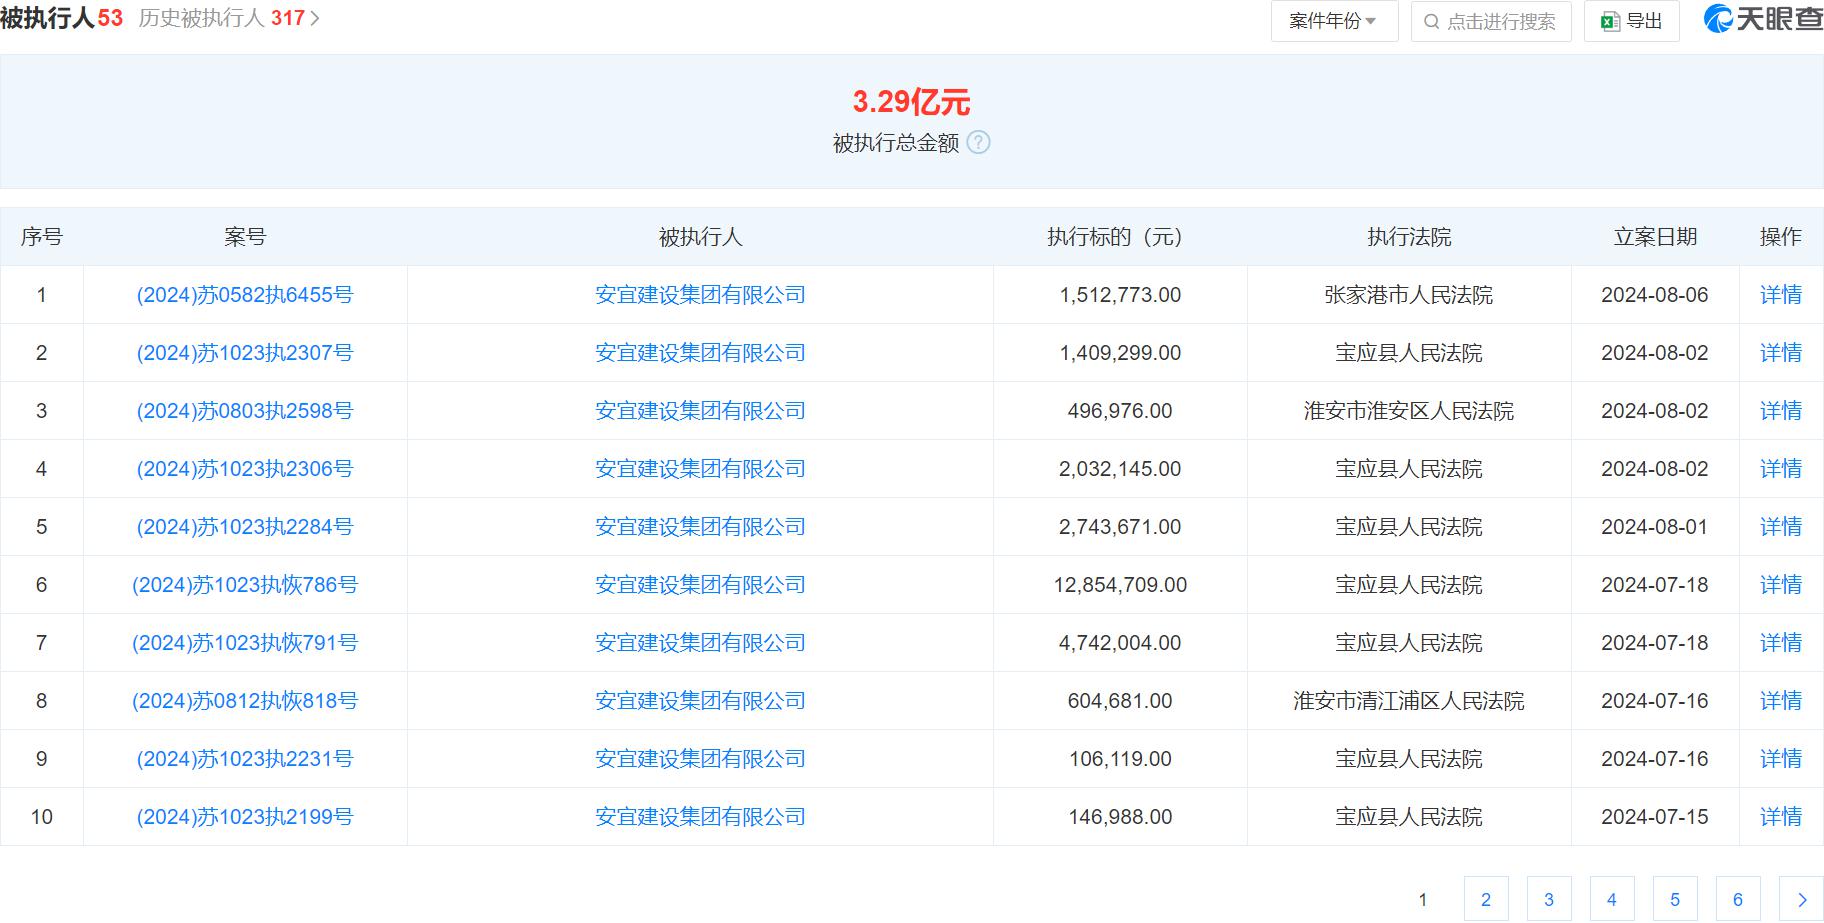1824x923 pixels.
Task: Go to page 3 of results
Action: click(1549, 899)
